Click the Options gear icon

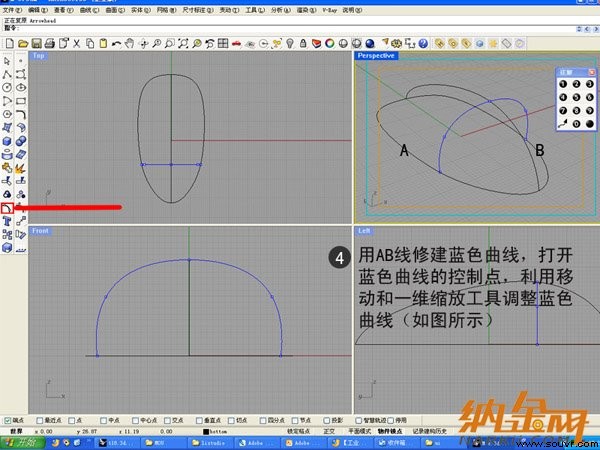click(396, 44)
